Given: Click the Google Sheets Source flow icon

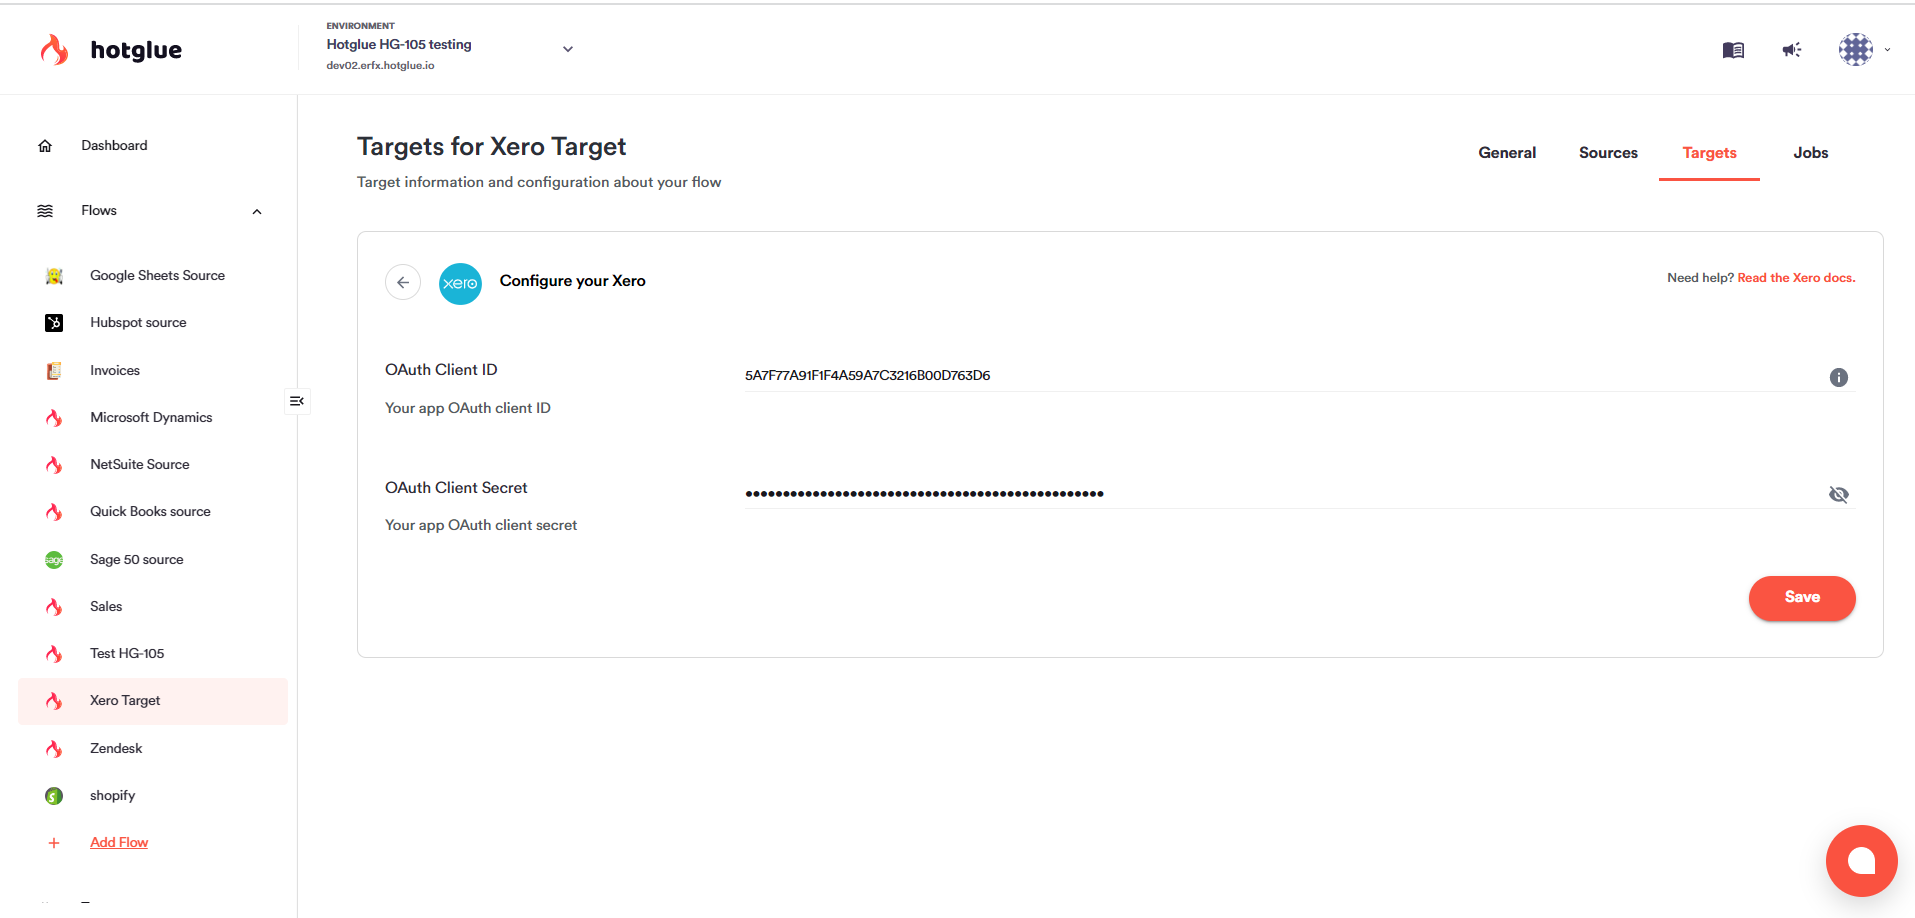Looking at the screenshot, I should click(x=54, y=276).
